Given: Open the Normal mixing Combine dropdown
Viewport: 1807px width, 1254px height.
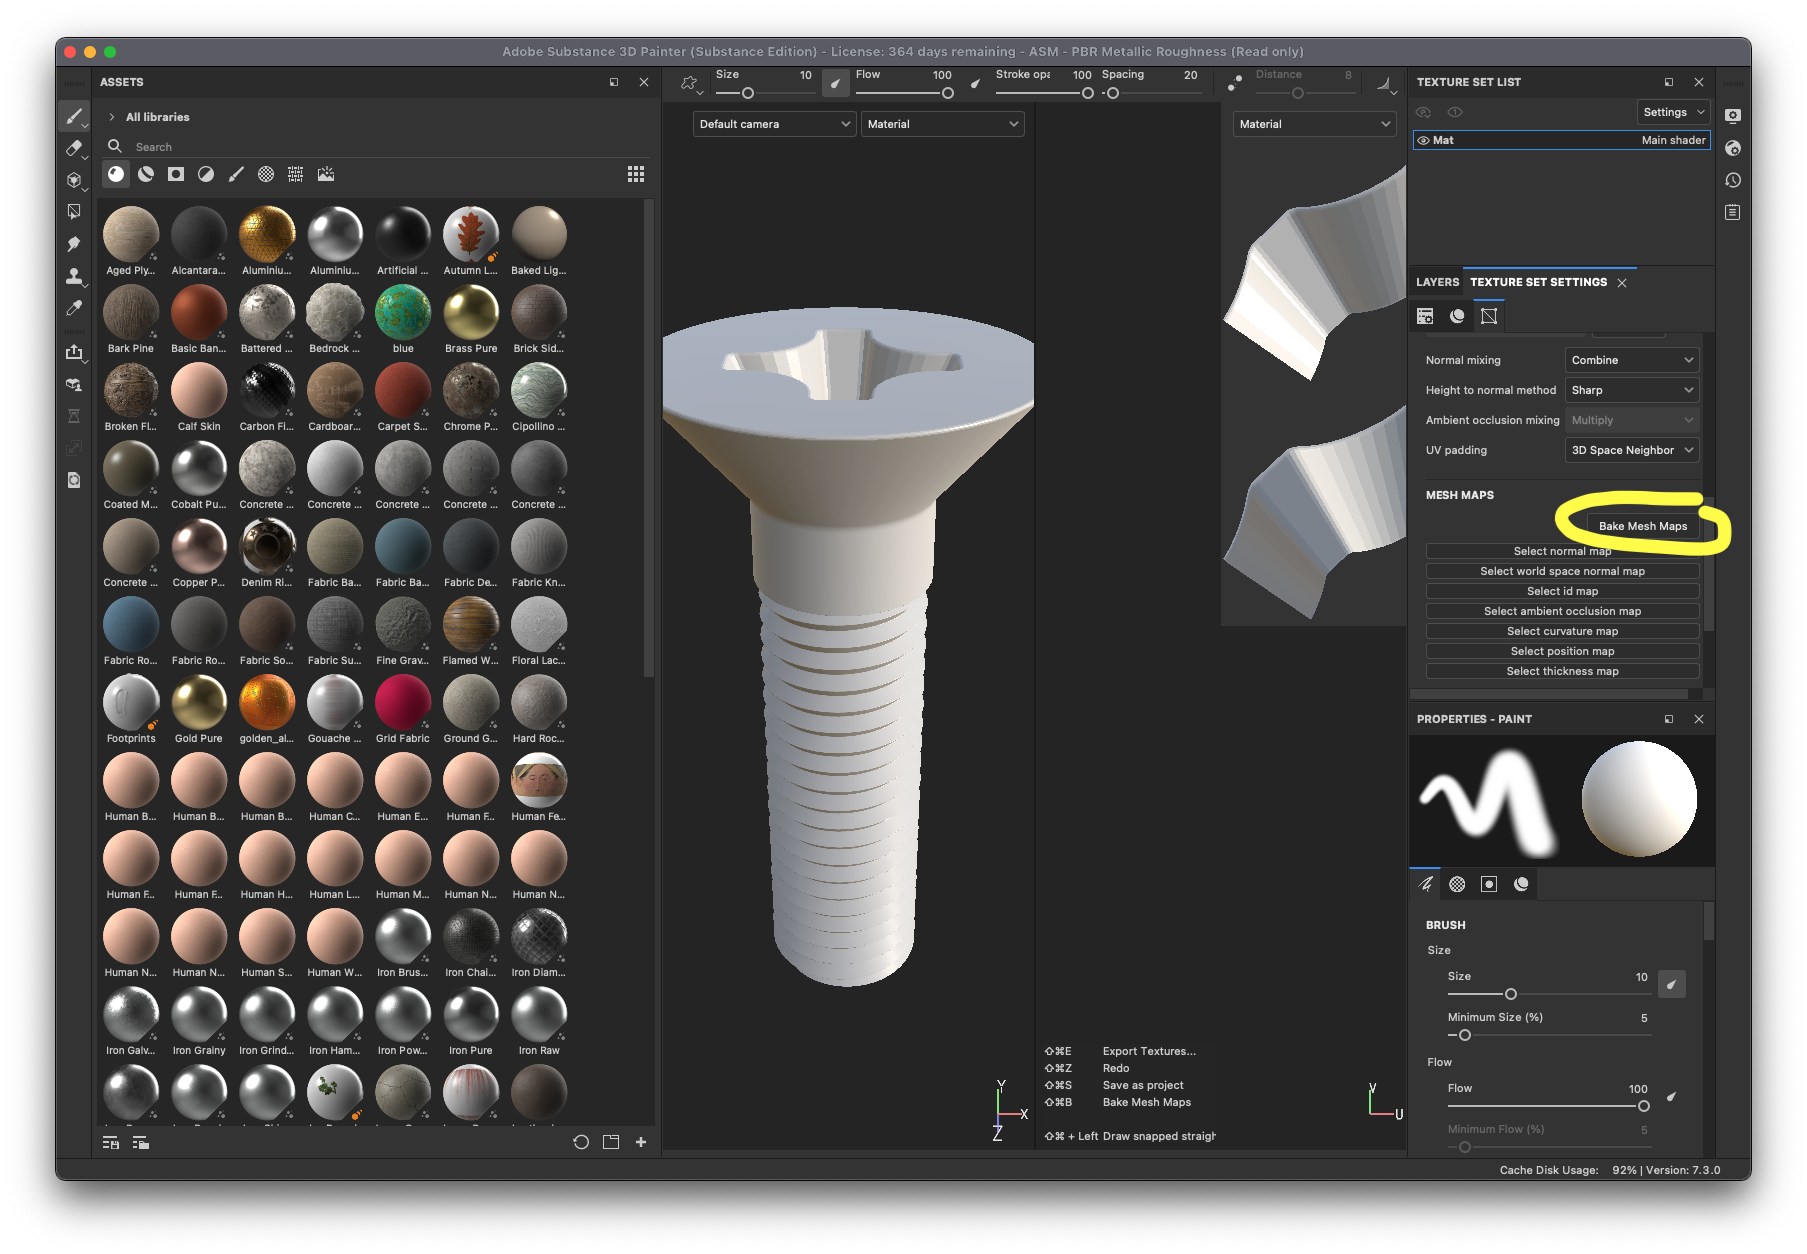Looking at the screenshot, I should (x=1632, y=360).
